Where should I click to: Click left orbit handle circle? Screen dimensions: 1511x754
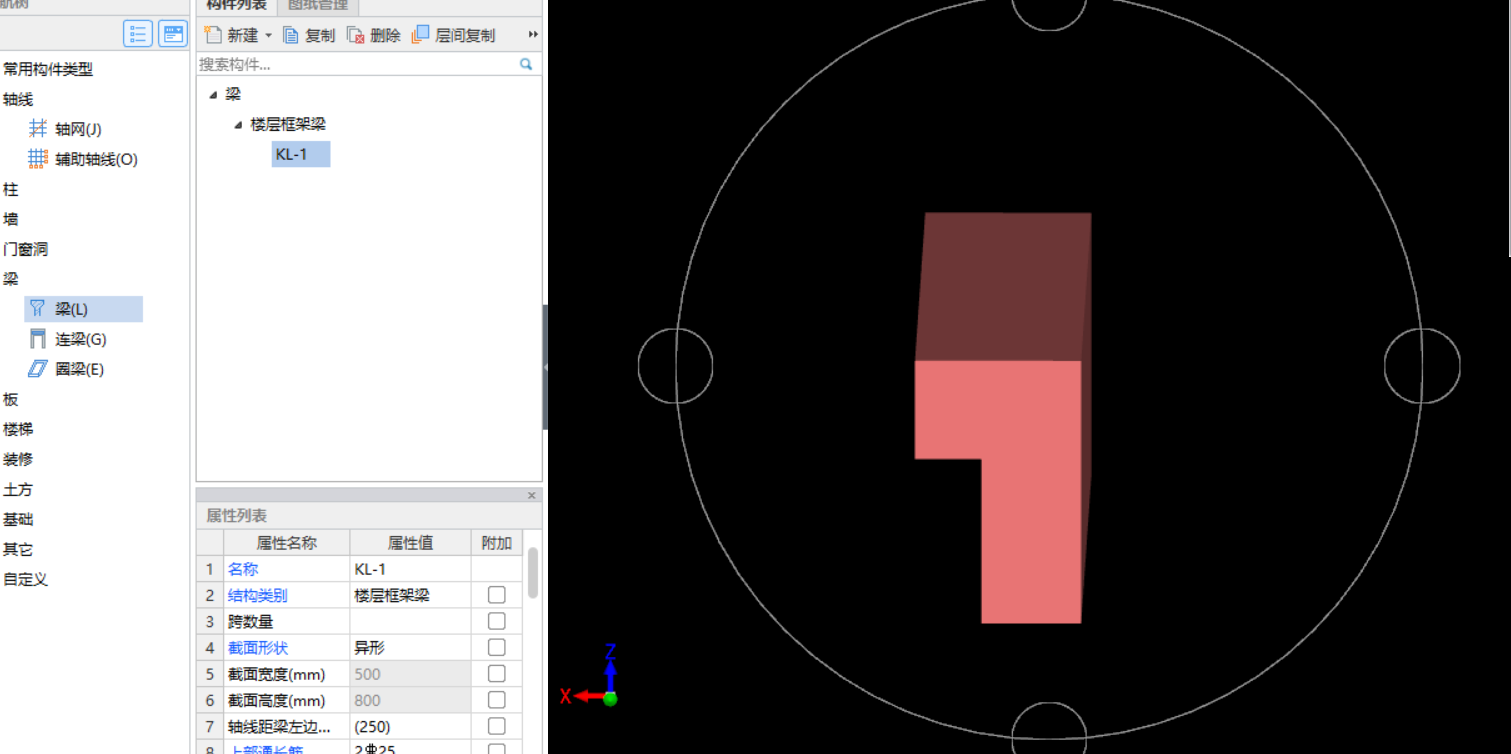(x=676, y=365)
